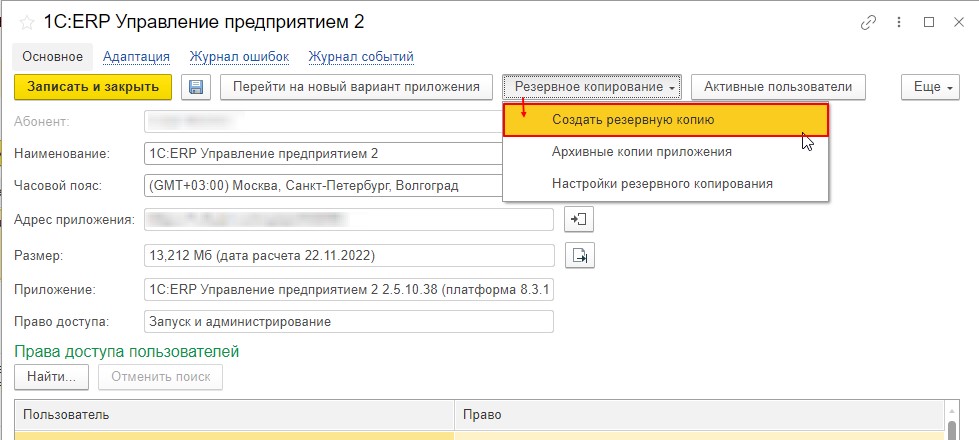Switch to the Адаптация tab
Viewport: 979px width, 440px height.
pyautogui.click(x=136, y=57)
